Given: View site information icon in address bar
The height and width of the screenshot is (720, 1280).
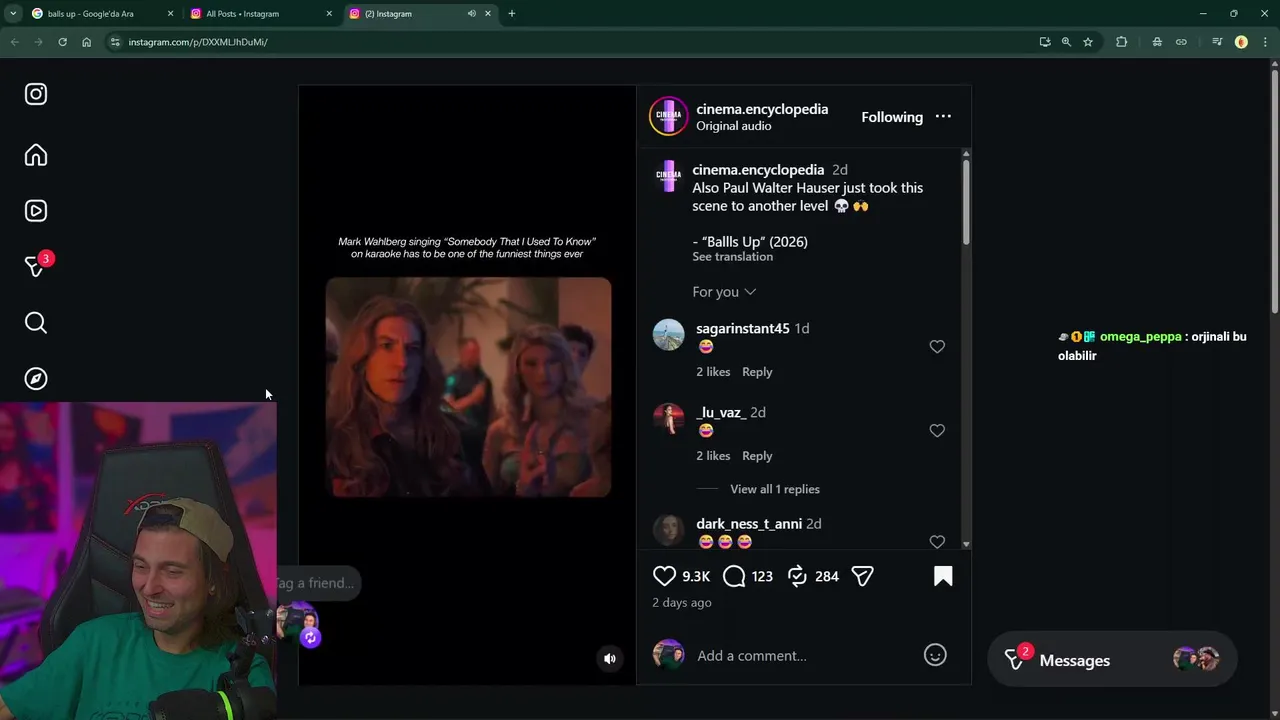Looking at the screenshot, I should (115, 42).
